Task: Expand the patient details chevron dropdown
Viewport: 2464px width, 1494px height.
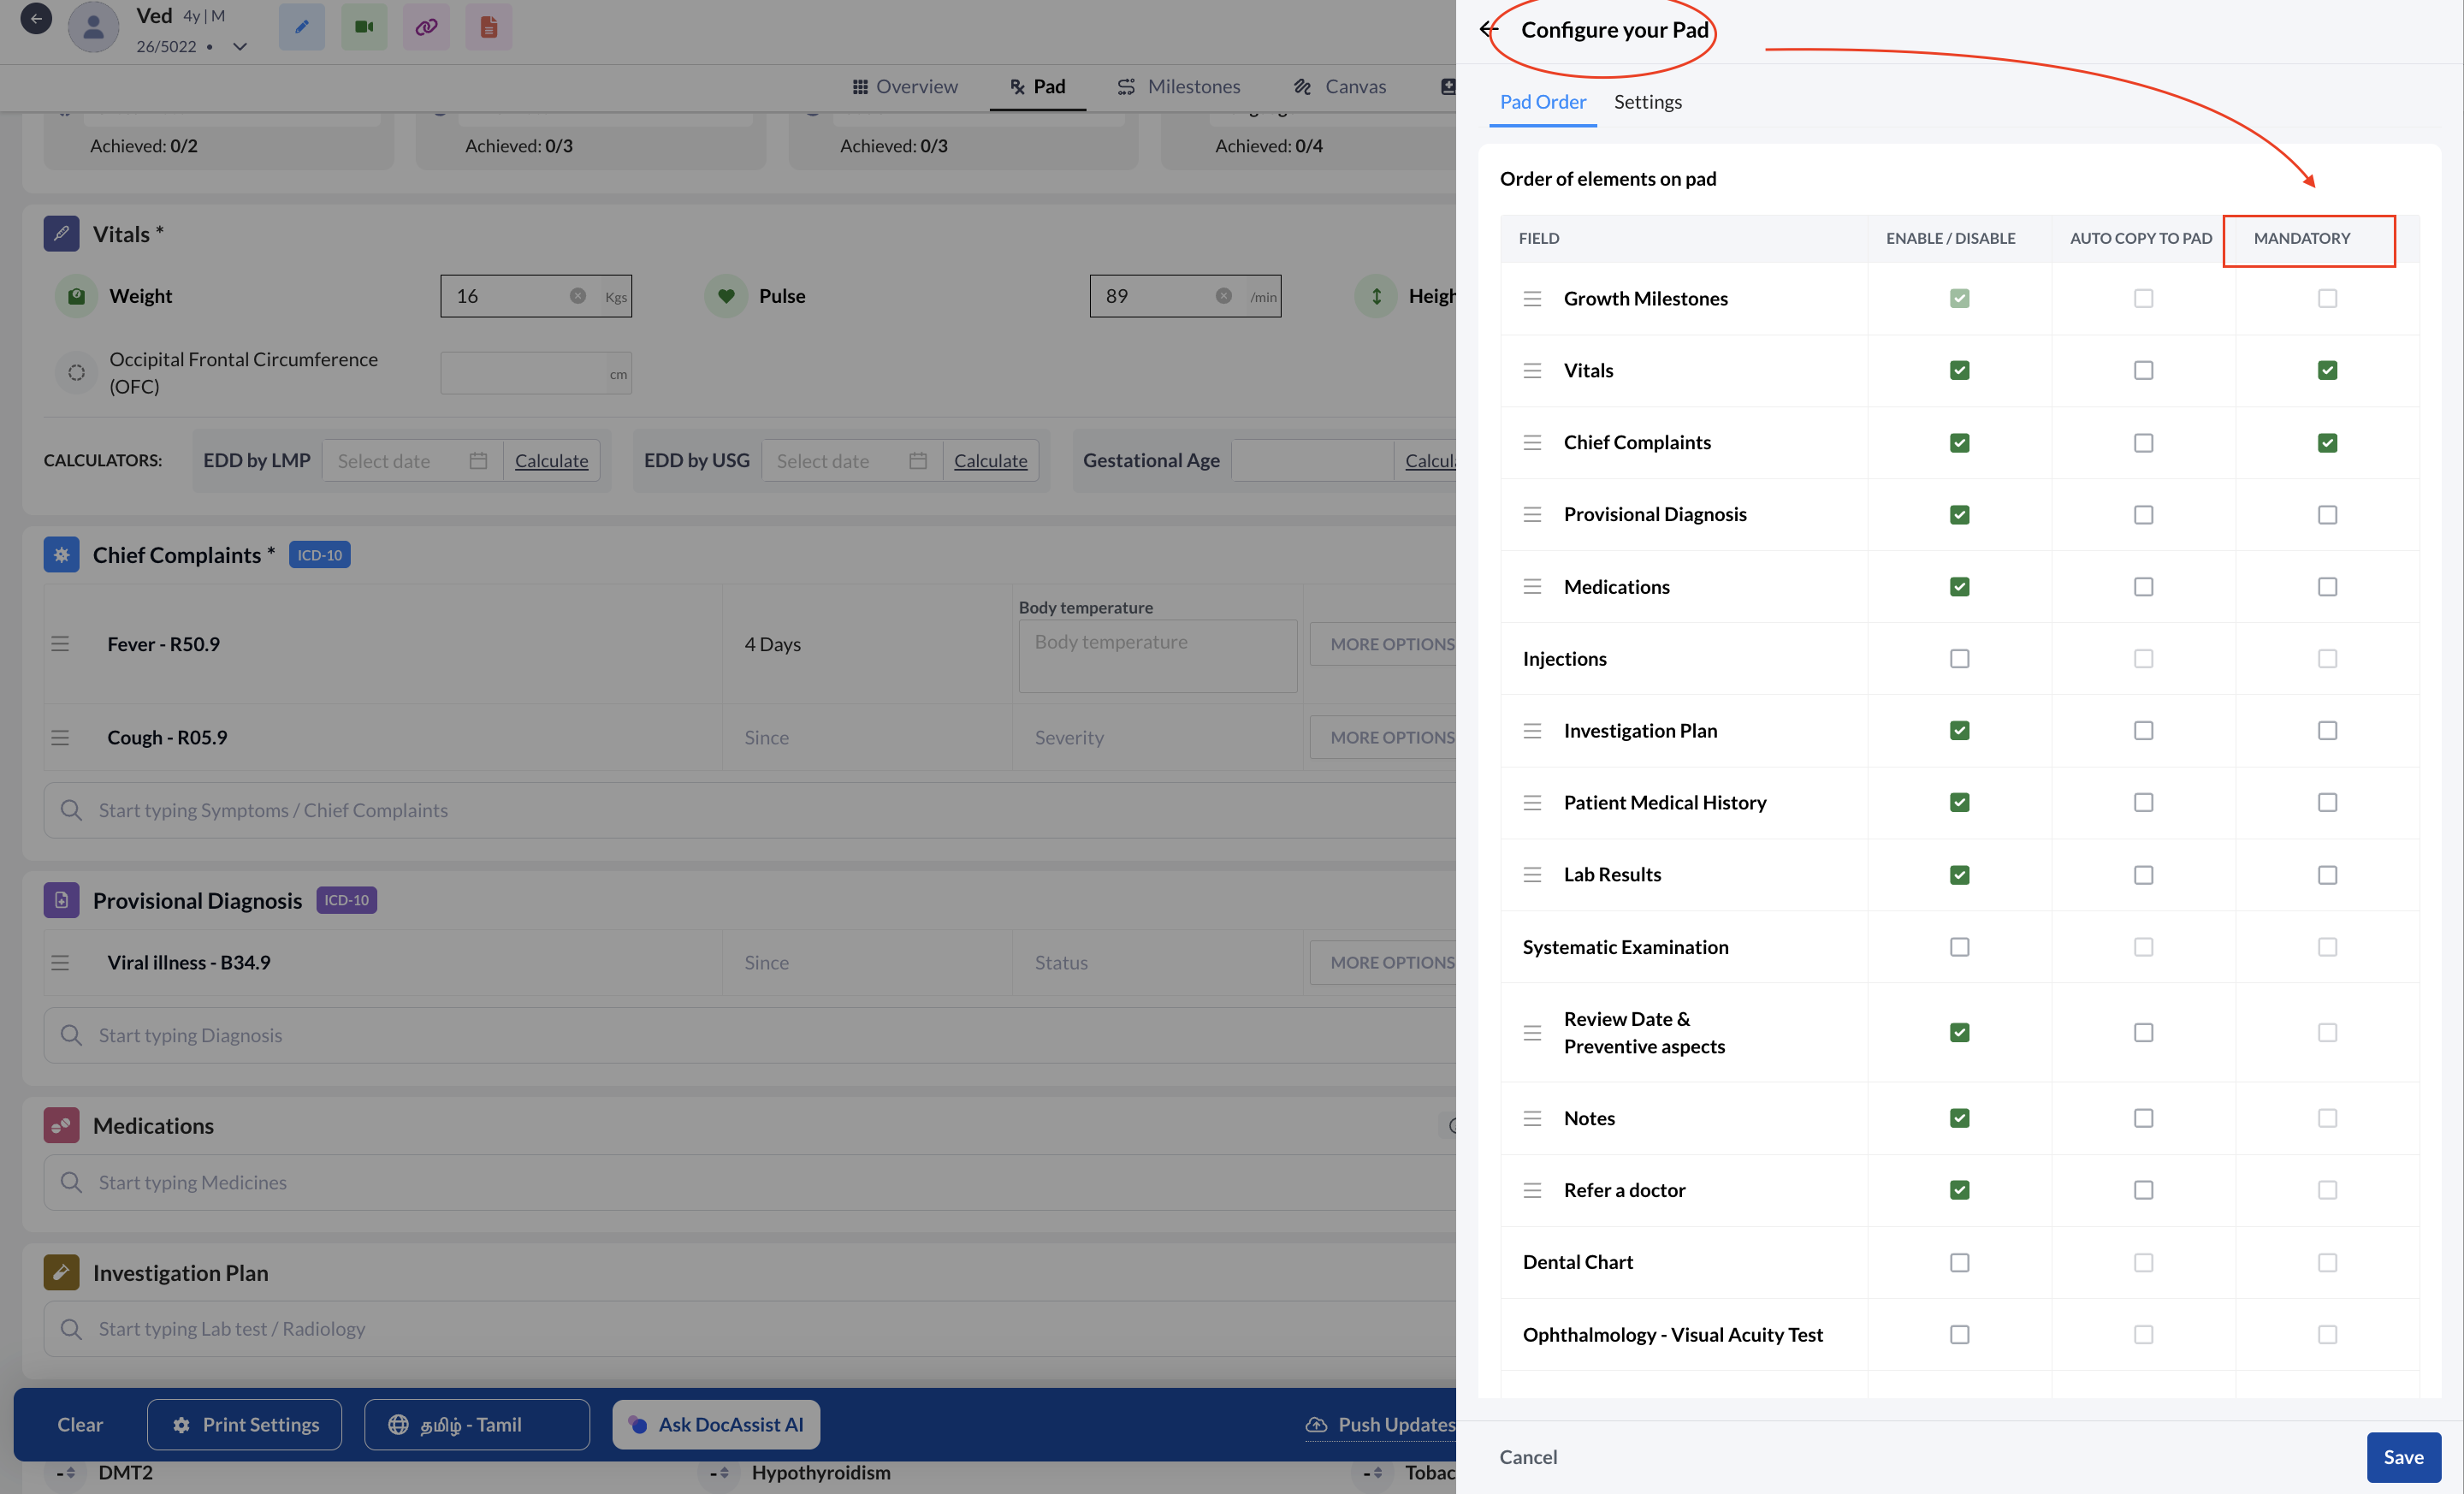Action: (240, 46)
